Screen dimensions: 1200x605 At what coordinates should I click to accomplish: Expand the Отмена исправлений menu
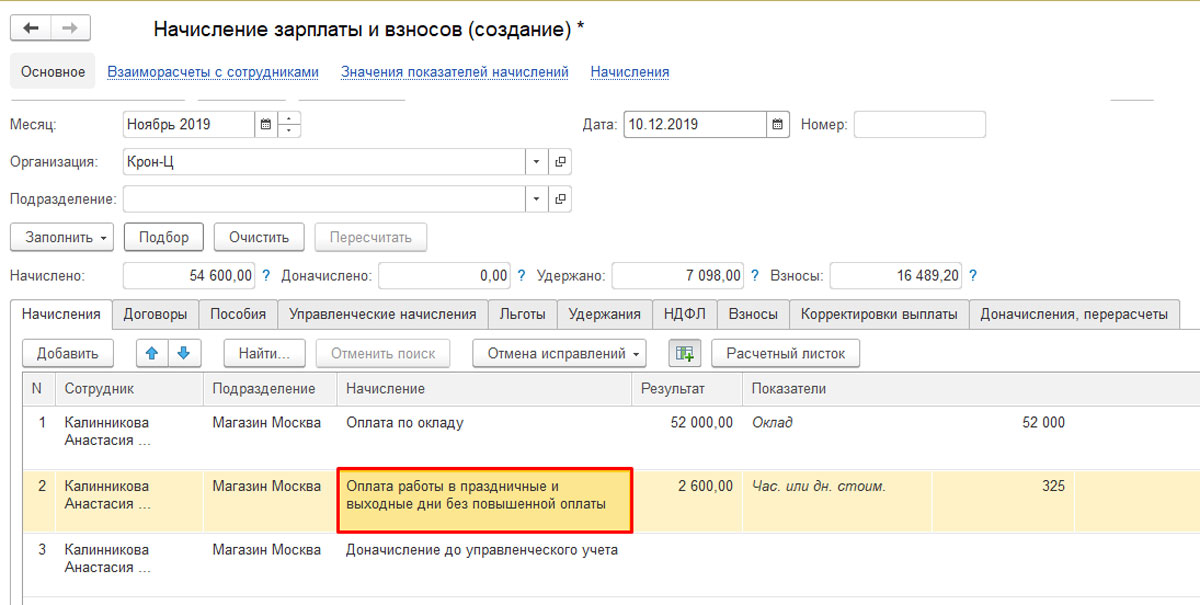pyautogui.click(x=559, y=353)
